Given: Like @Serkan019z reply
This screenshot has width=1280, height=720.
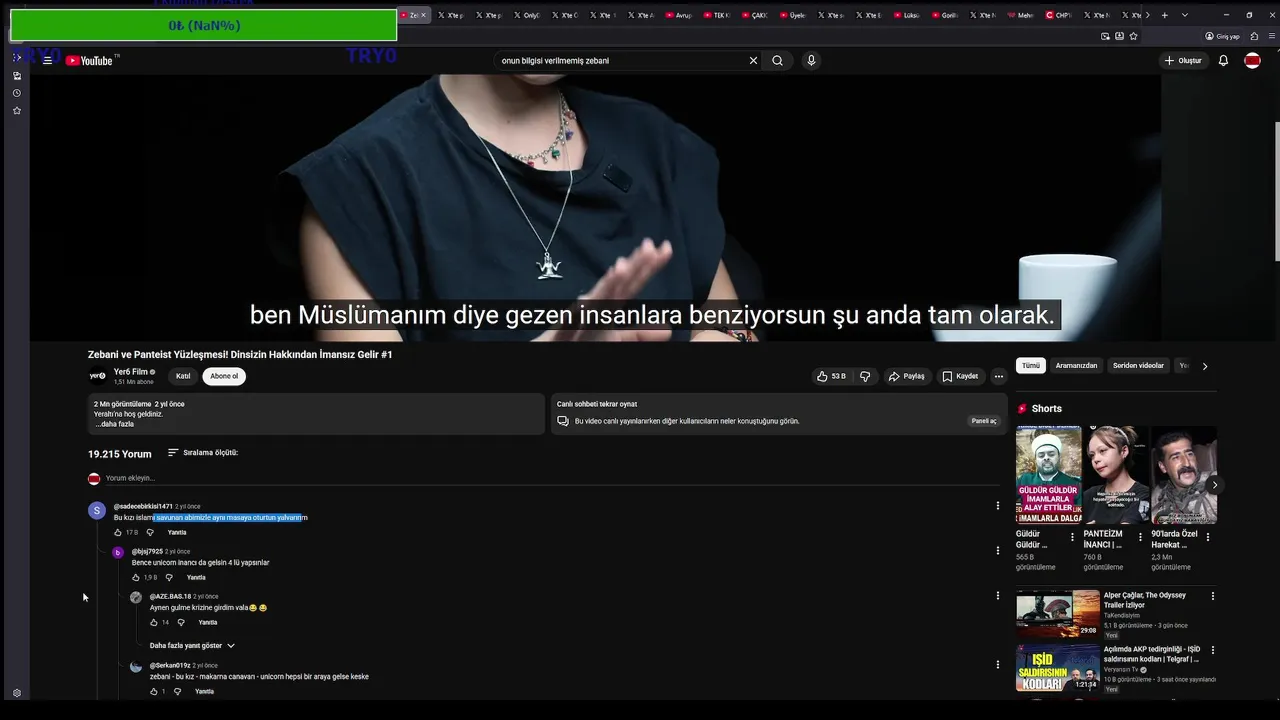Looking at the screenshot, I should coord(154,692).
